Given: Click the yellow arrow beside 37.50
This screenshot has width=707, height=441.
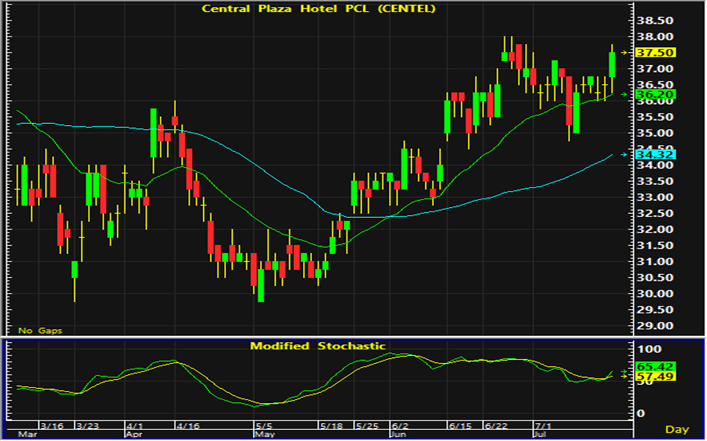Looking at the screenshot, I should [624, 53].
